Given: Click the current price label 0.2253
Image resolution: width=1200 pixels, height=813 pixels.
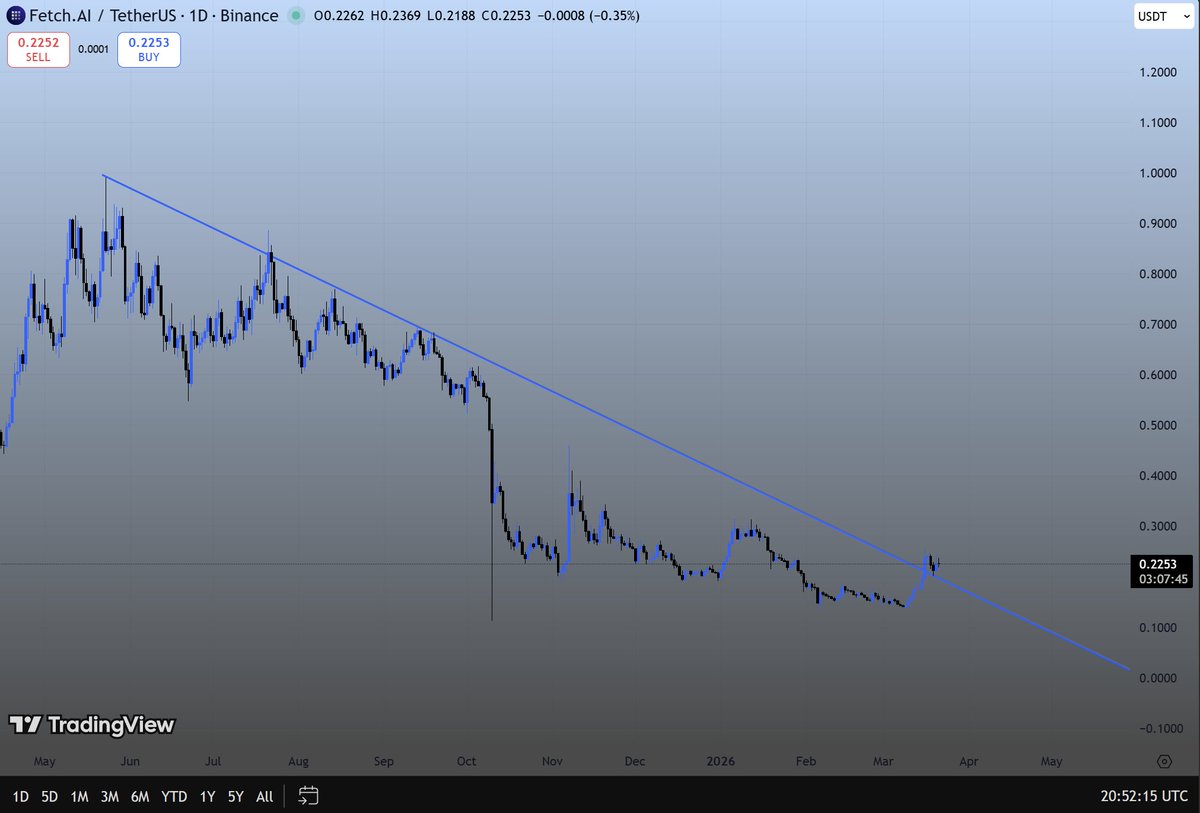Looking at the screenshot, I should [1157, 563].
